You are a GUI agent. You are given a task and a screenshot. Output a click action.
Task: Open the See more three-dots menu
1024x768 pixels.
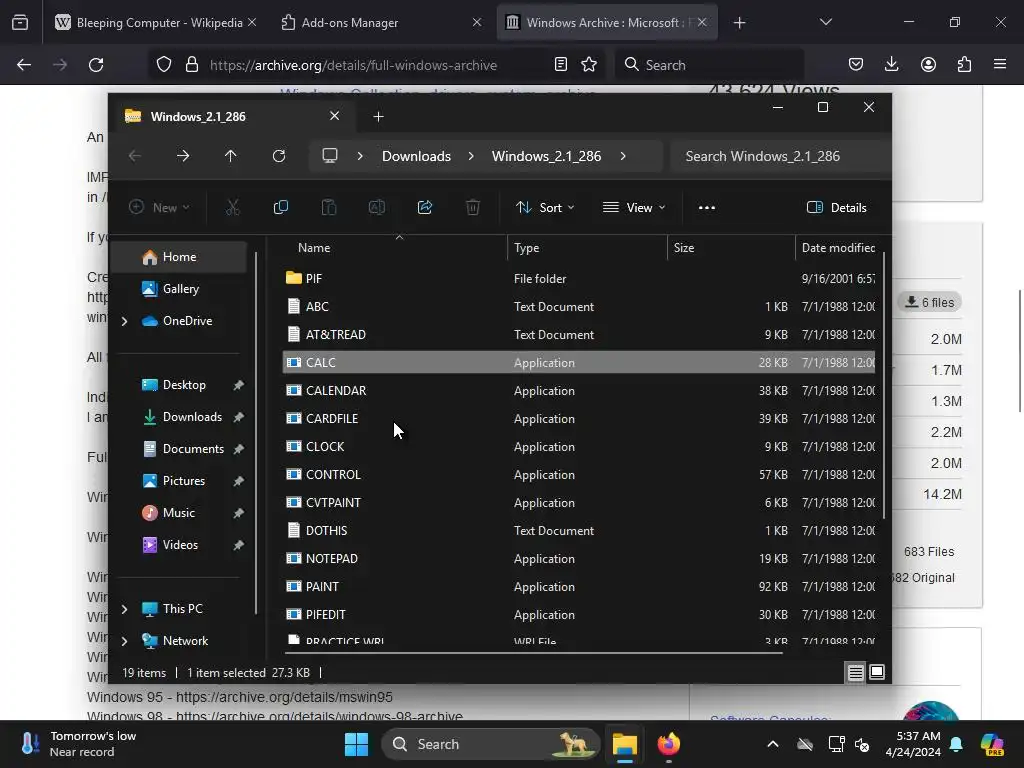(707, 208)
